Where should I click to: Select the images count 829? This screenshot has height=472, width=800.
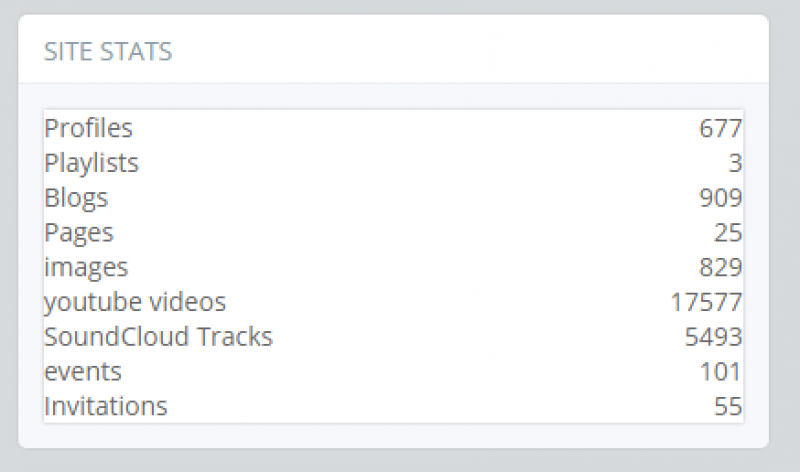[720, 267]
